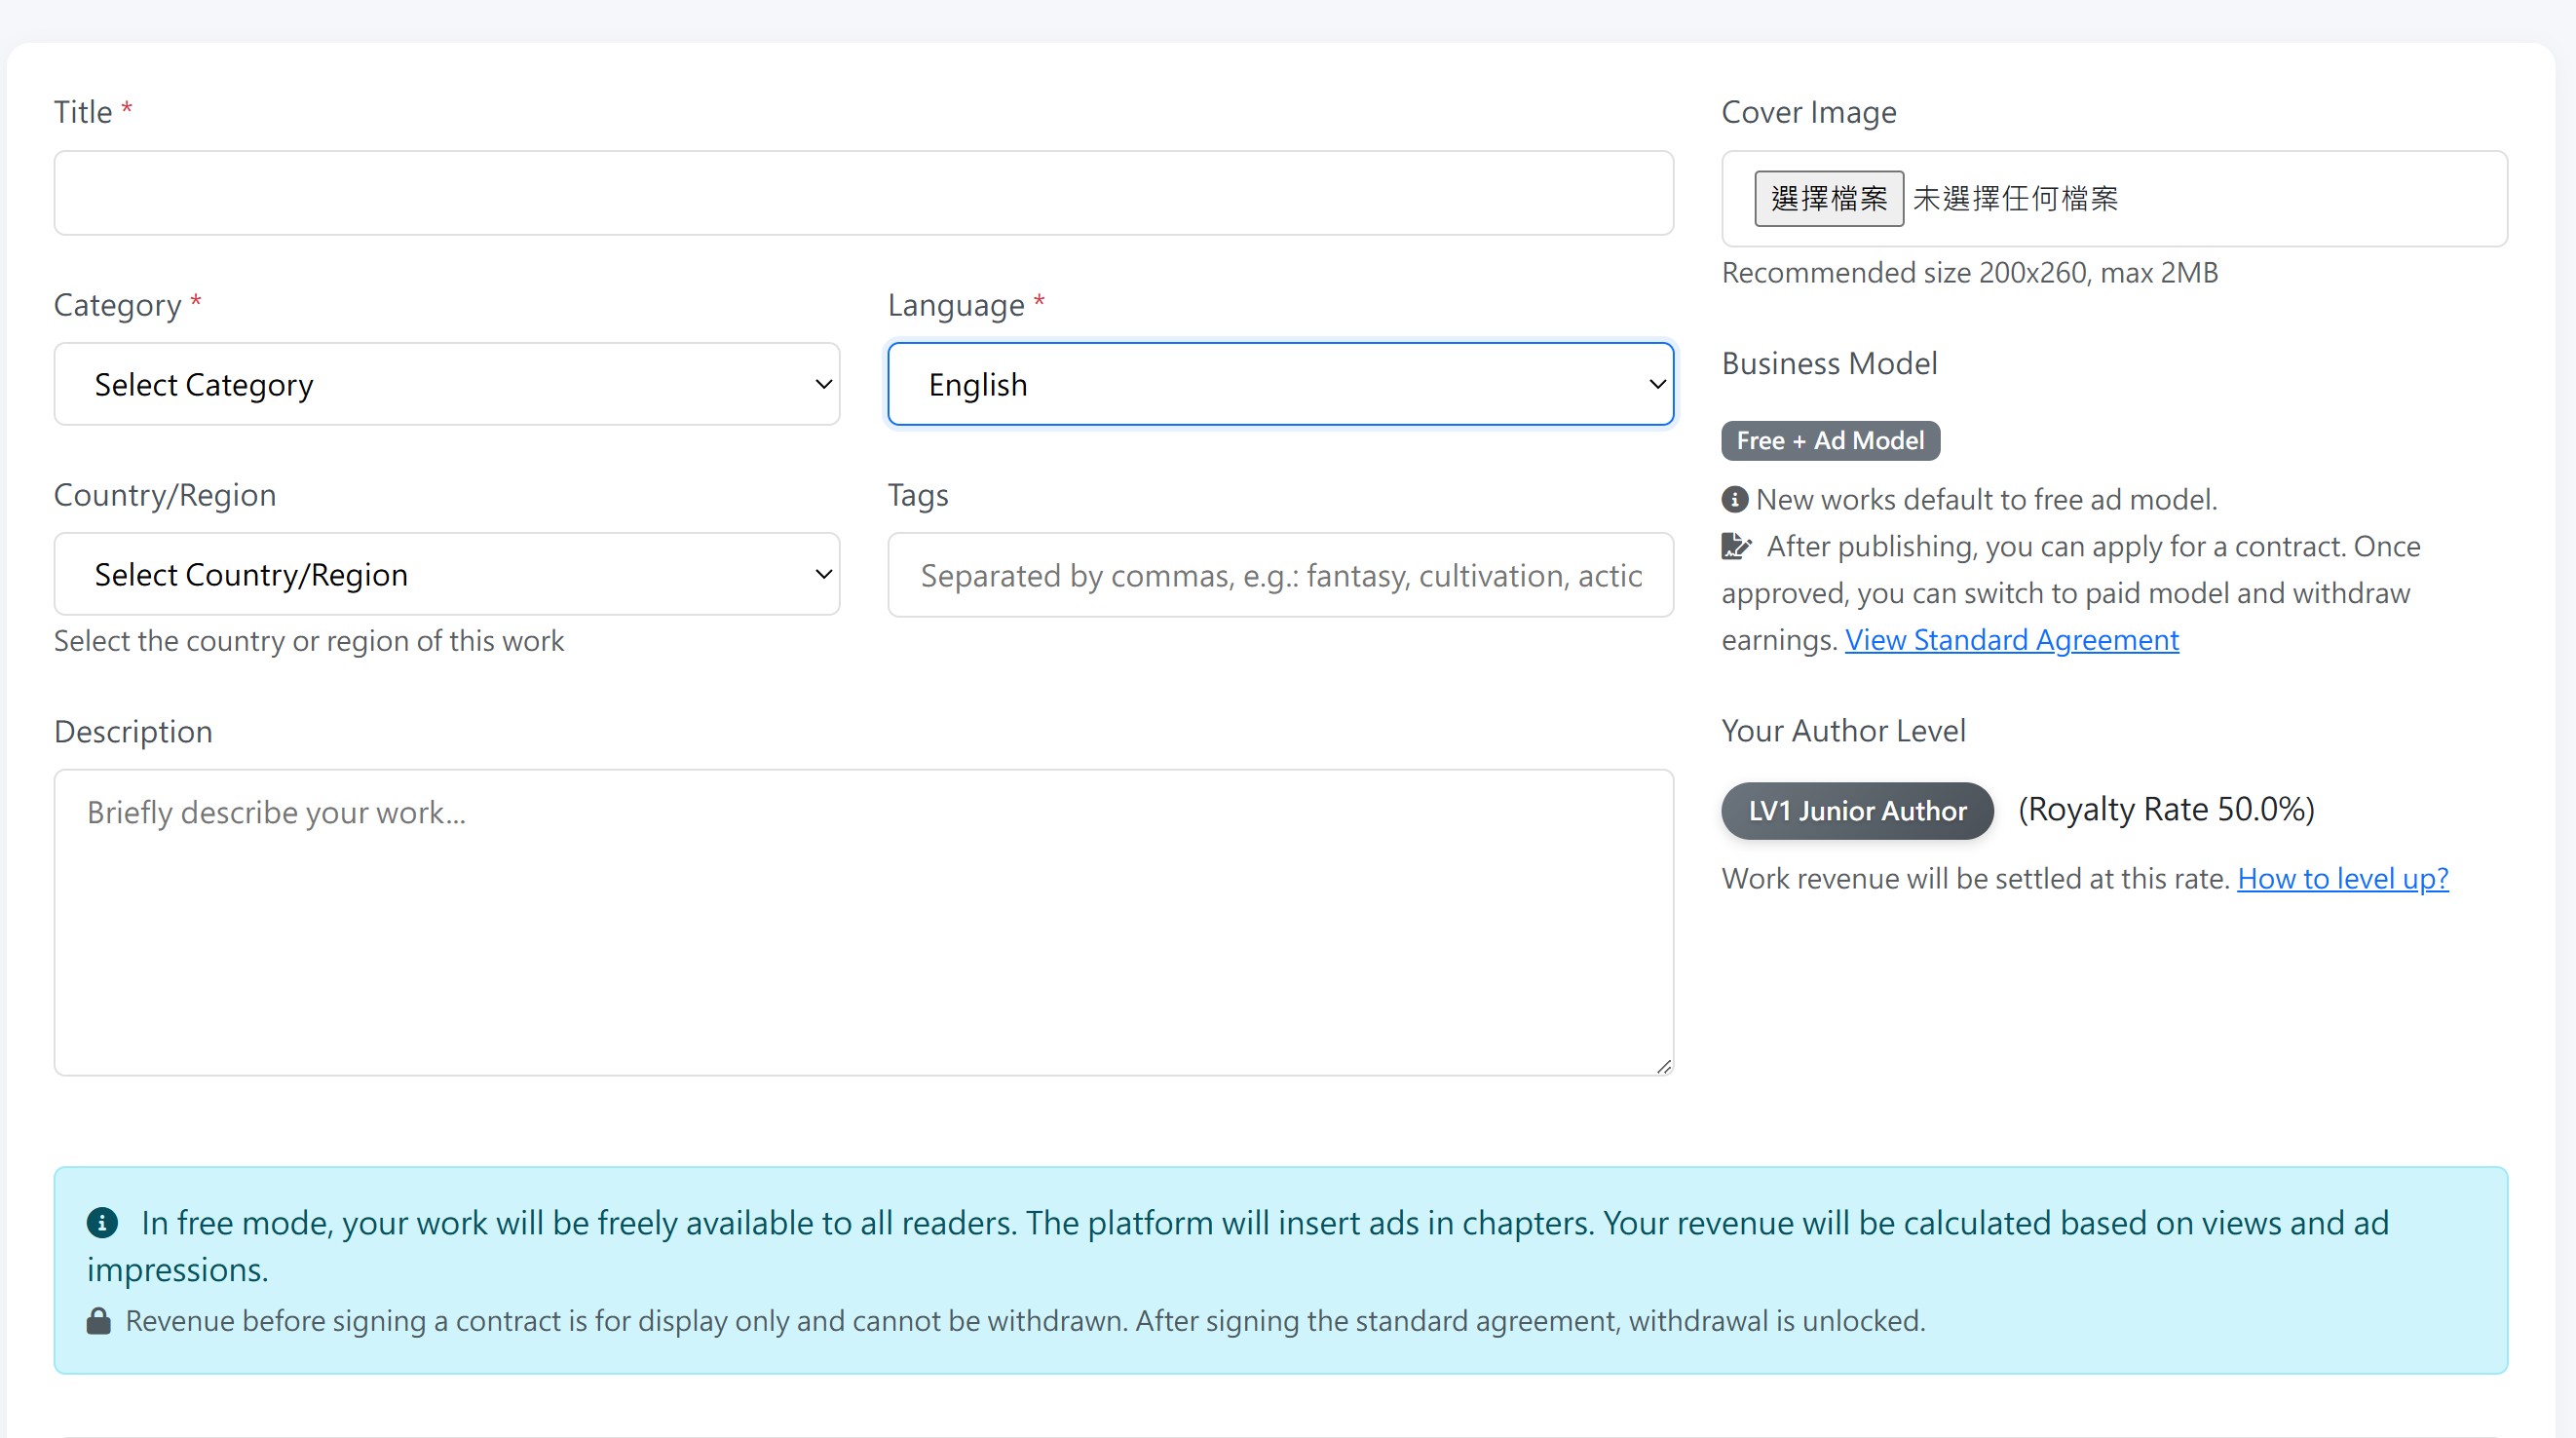Open the View Standard Agreement link

pyautogui.click(x=2011, y=640)
